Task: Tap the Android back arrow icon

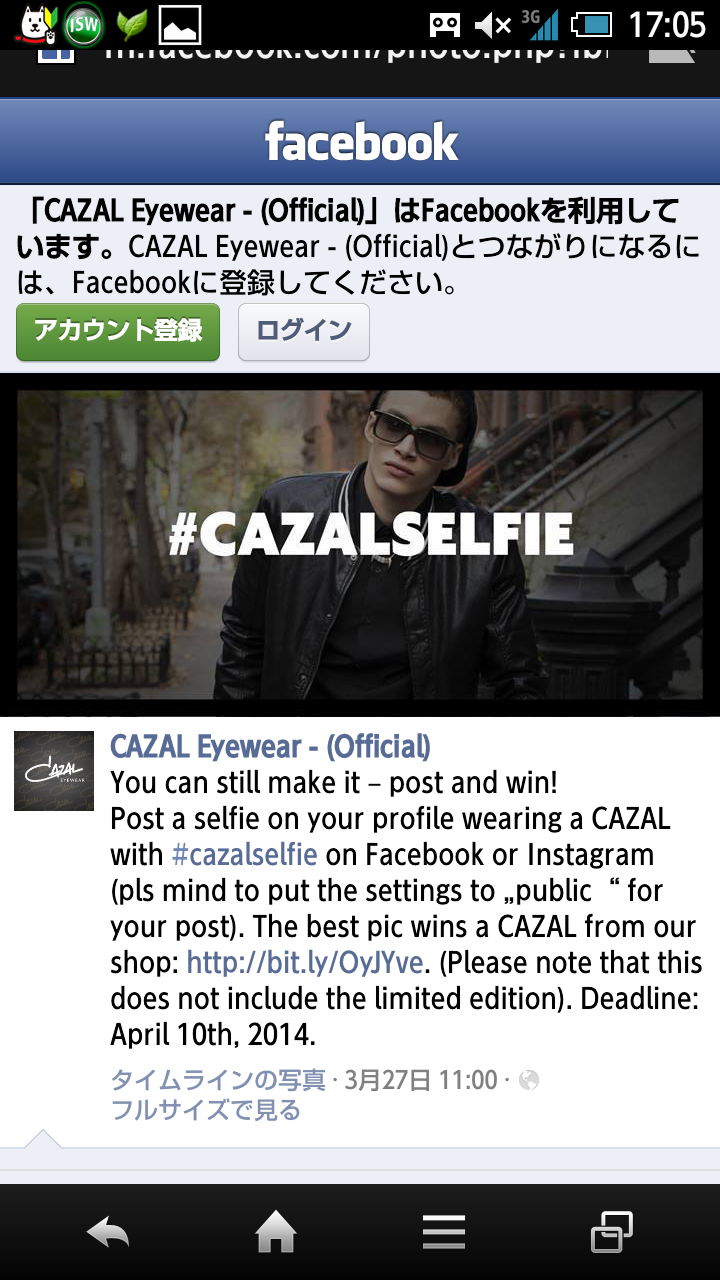Action: point(108,1232)
